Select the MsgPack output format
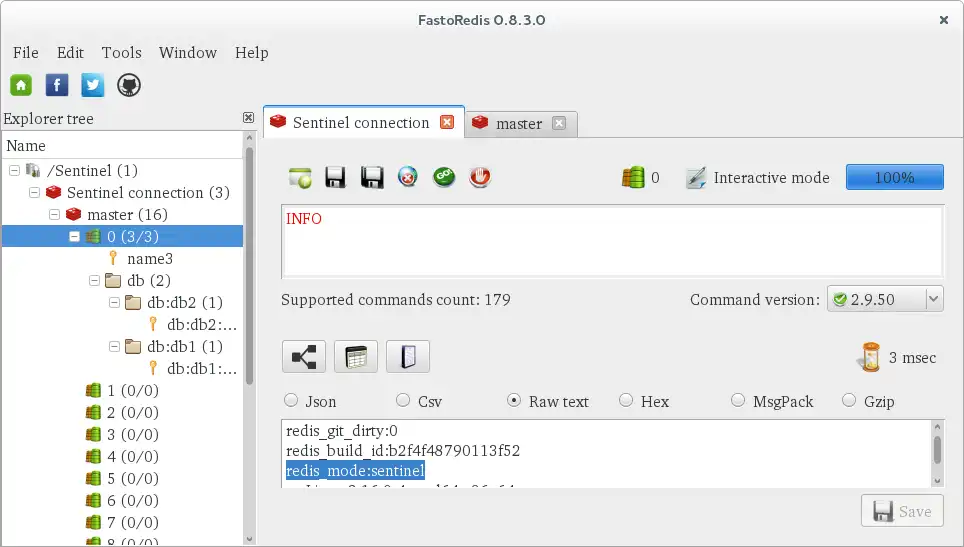 tap(738, 401)
